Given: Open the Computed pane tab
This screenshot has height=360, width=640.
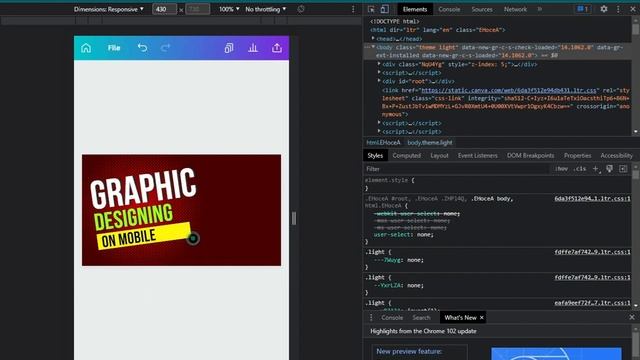Looking at the screenshot, I should pos(407,156).
